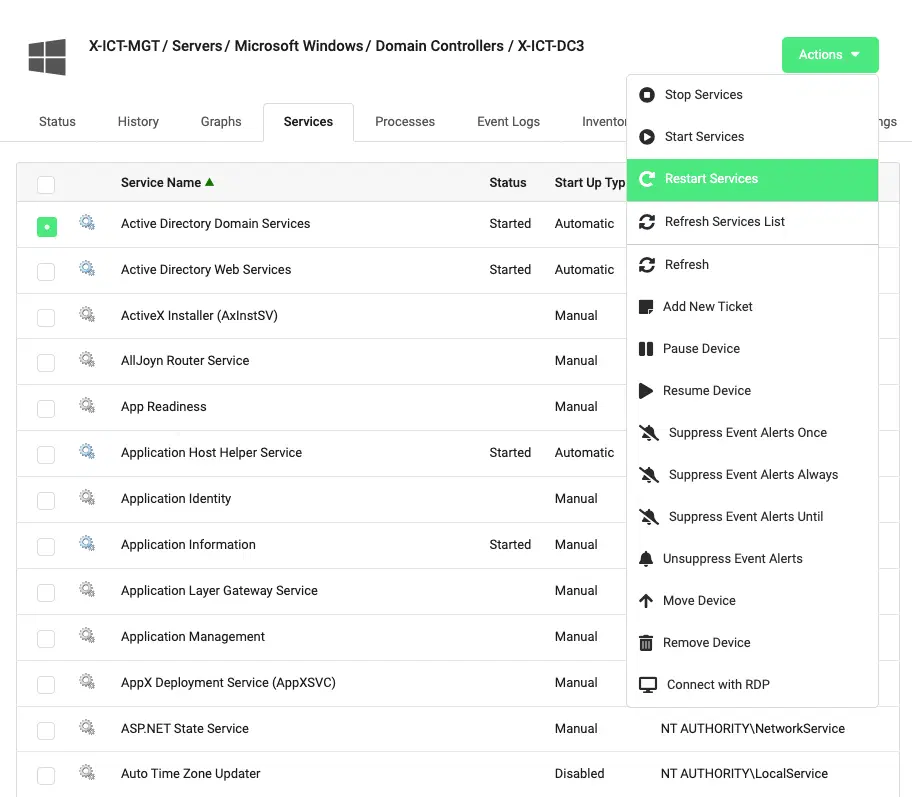Image resolution: width=912 pixels, height=797 pixels.
Task: Click the Restart Services circular arrow icon
Action: 647,179
